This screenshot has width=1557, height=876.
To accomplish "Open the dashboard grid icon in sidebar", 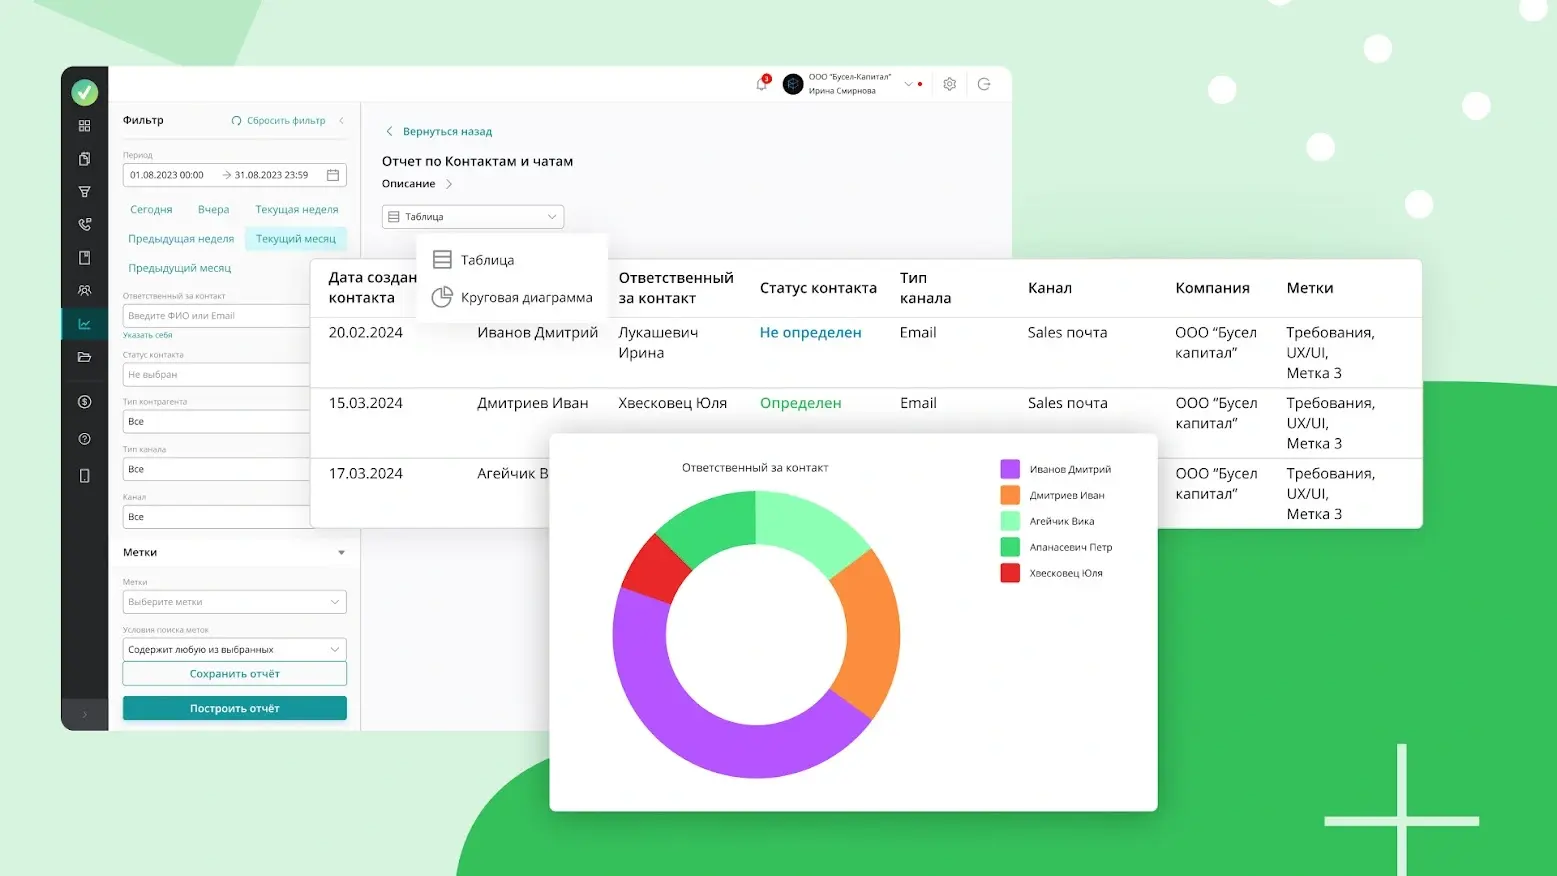I will pos(85,126).
